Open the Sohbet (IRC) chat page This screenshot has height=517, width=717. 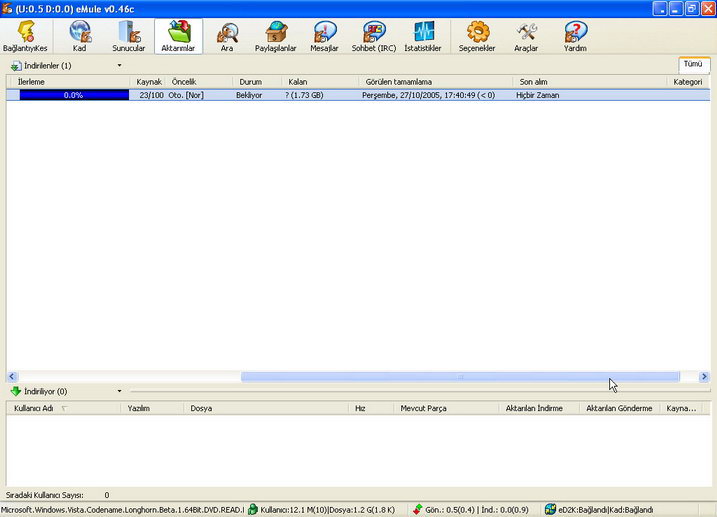tap(374, 32)
